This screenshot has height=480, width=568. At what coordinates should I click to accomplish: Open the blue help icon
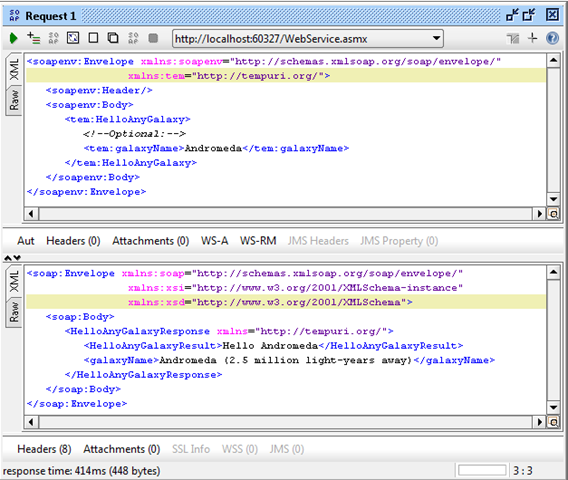coord(552,38)
